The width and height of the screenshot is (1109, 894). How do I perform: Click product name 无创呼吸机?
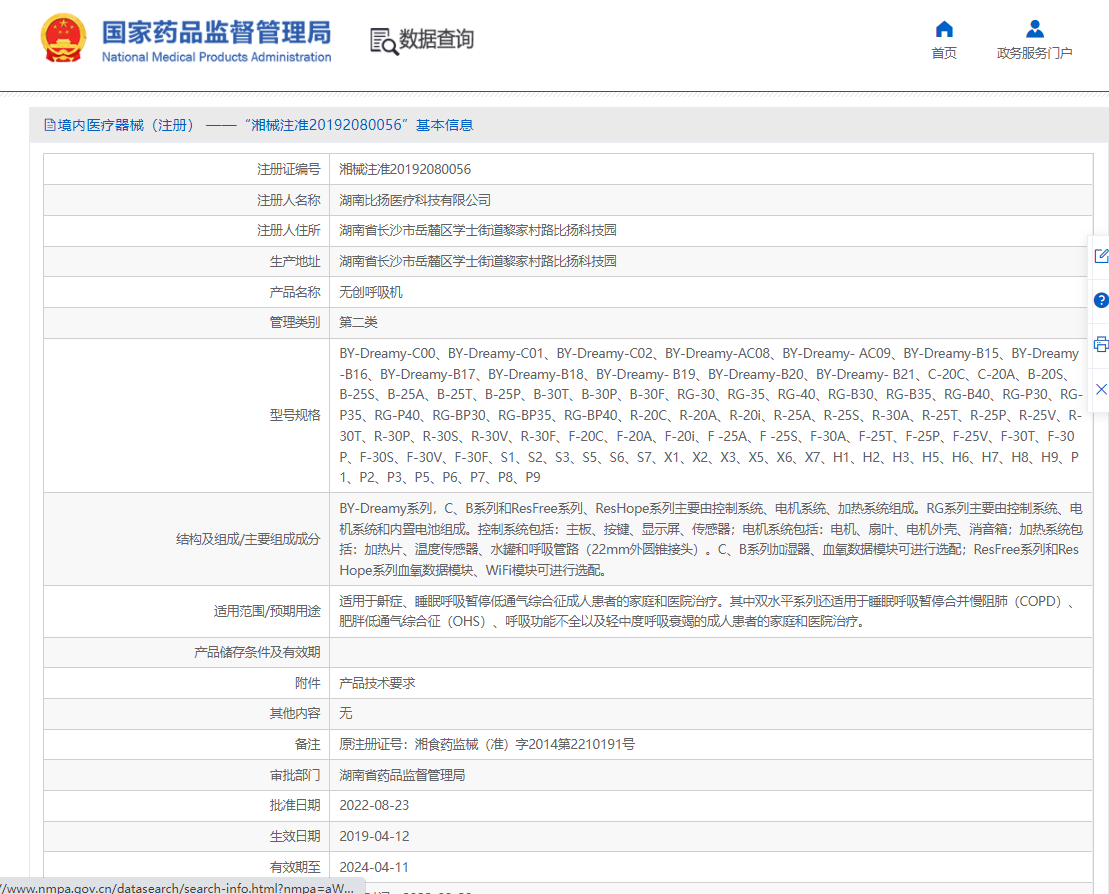tap(371, 292)
